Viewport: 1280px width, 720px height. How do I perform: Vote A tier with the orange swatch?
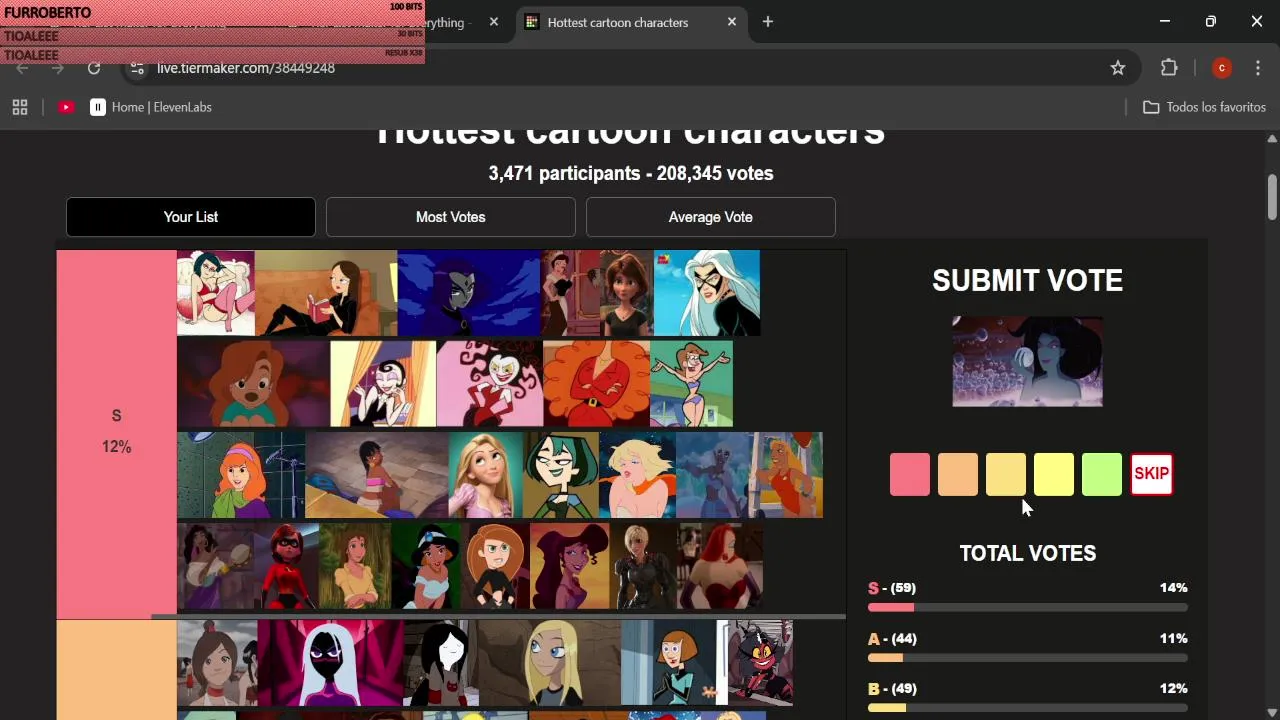coord(958,475)
